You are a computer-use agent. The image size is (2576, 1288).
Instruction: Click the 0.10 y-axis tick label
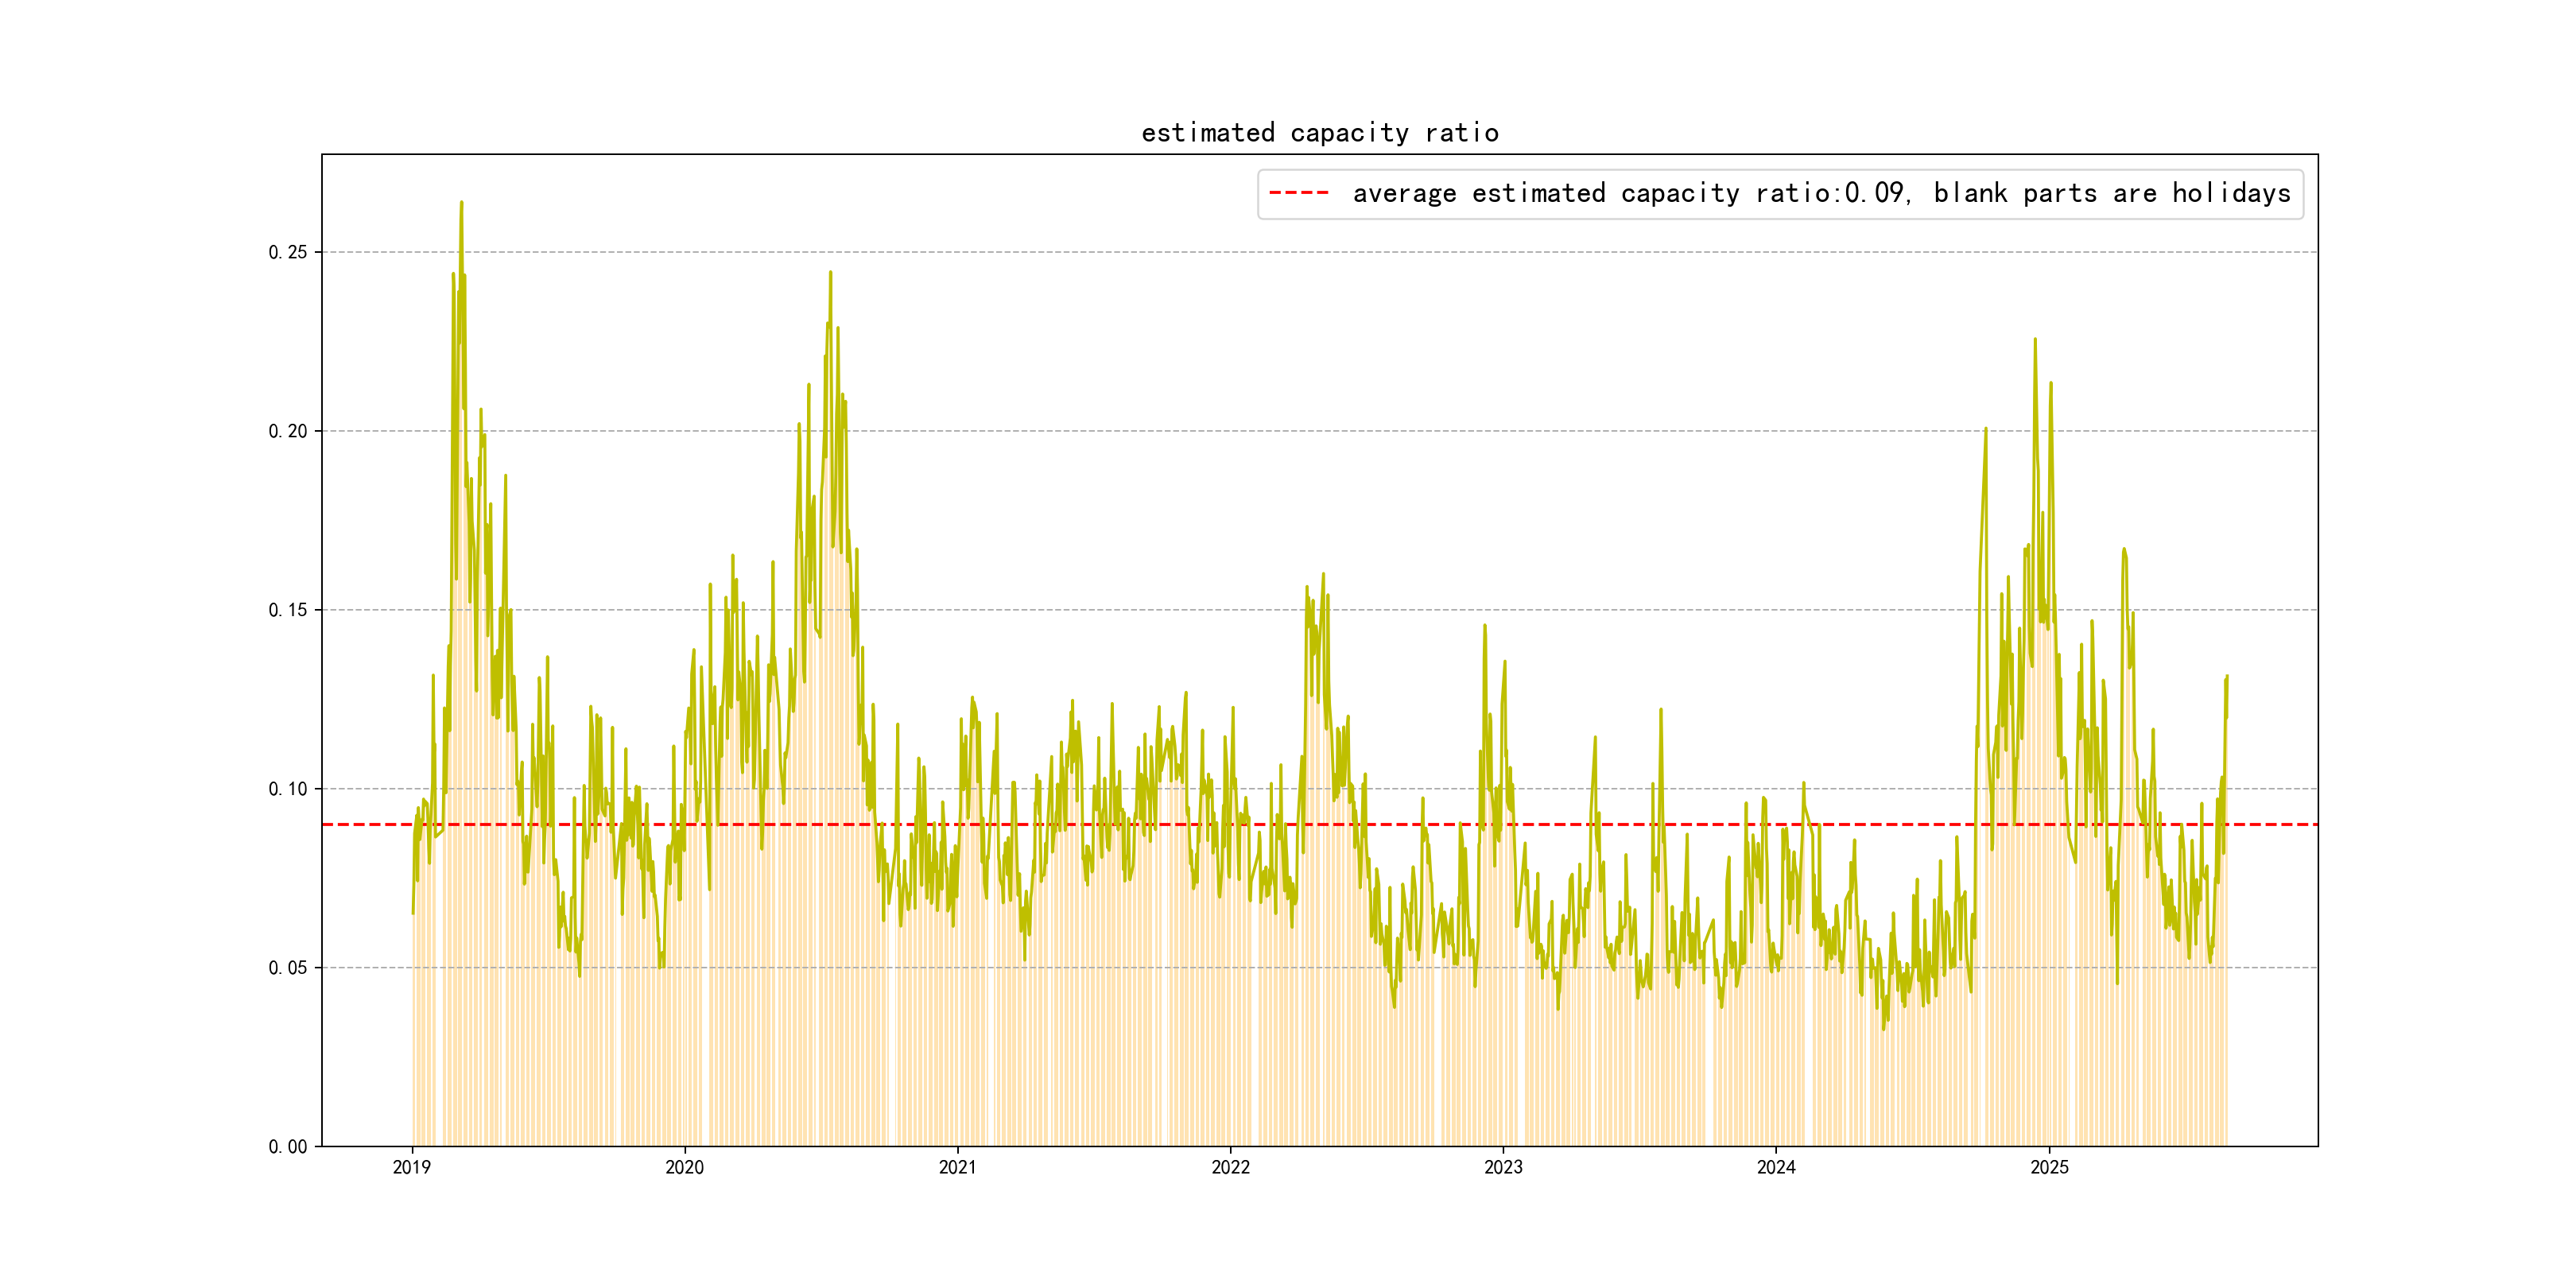287,789
